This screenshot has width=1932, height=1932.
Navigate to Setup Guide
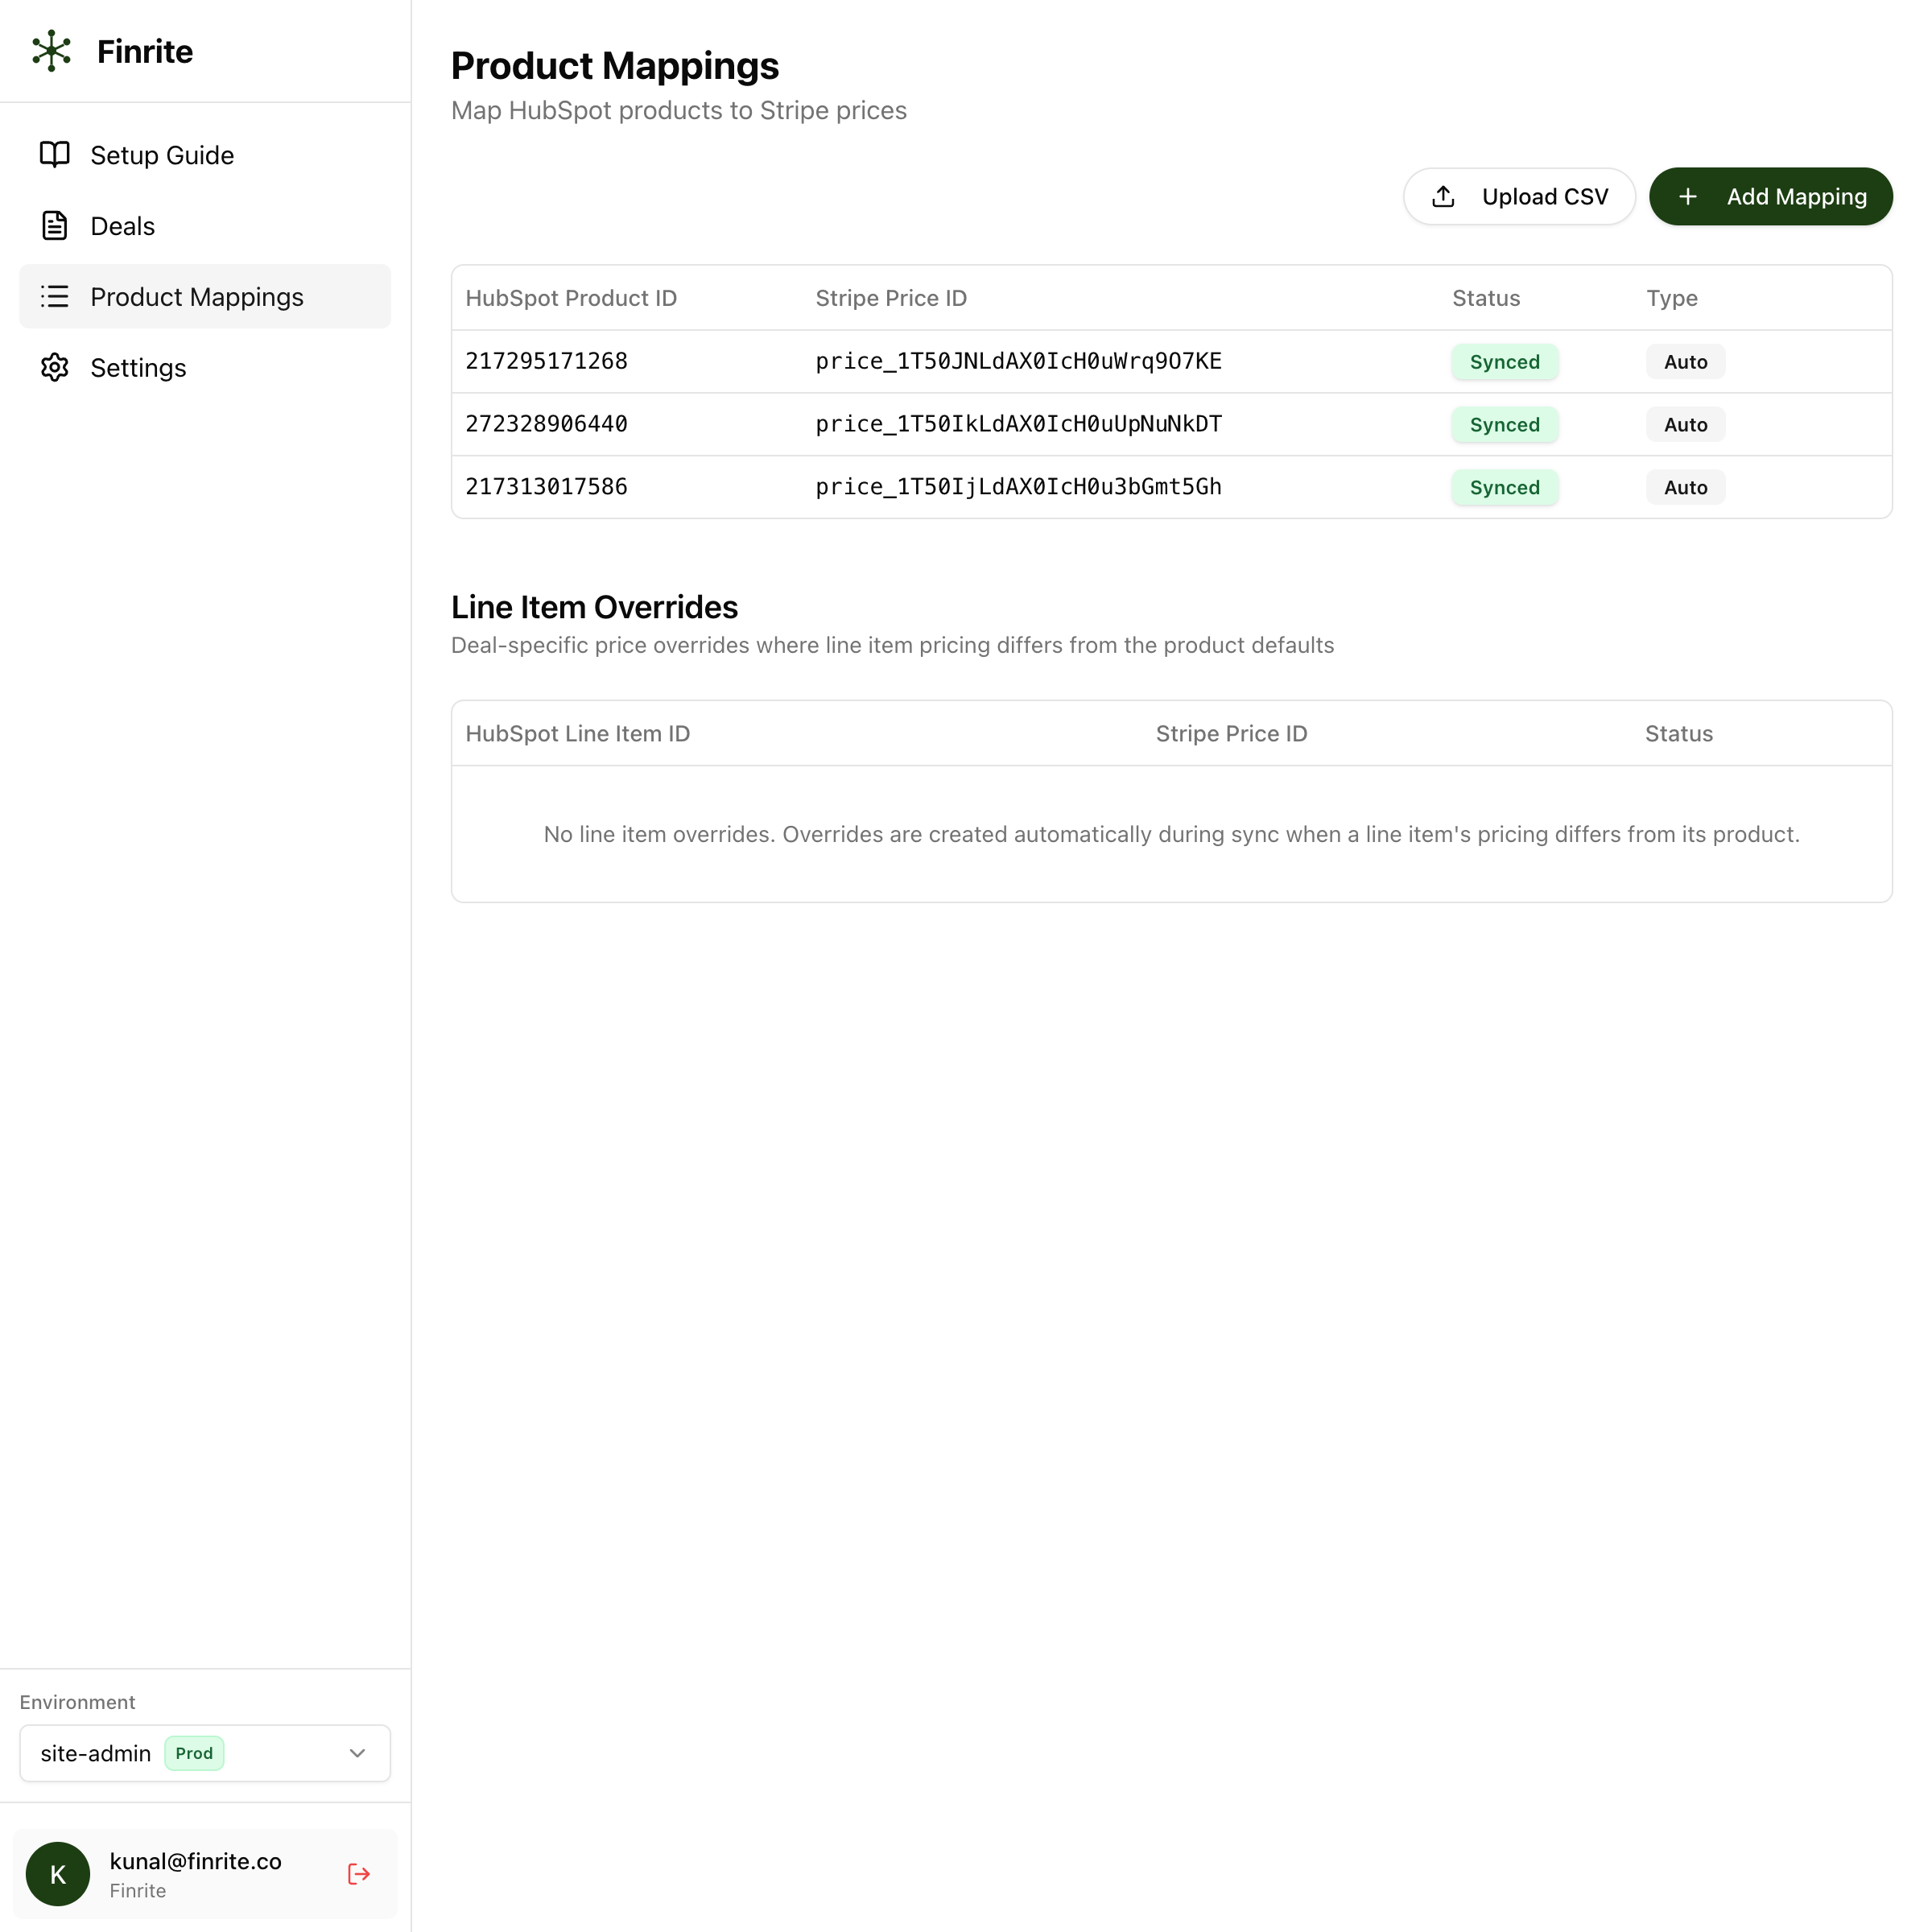[161, 155]
